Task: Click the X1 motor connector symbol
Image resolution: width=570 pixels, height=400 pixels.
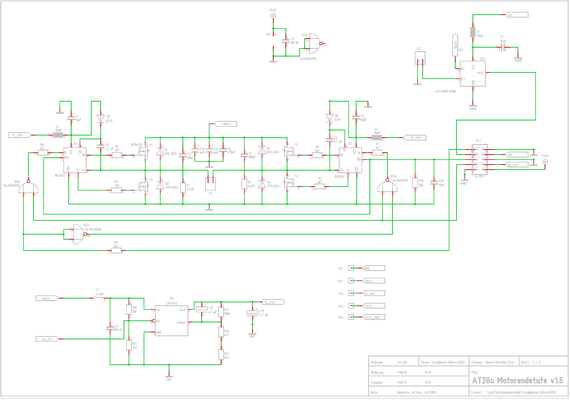Action: (210, 183)
